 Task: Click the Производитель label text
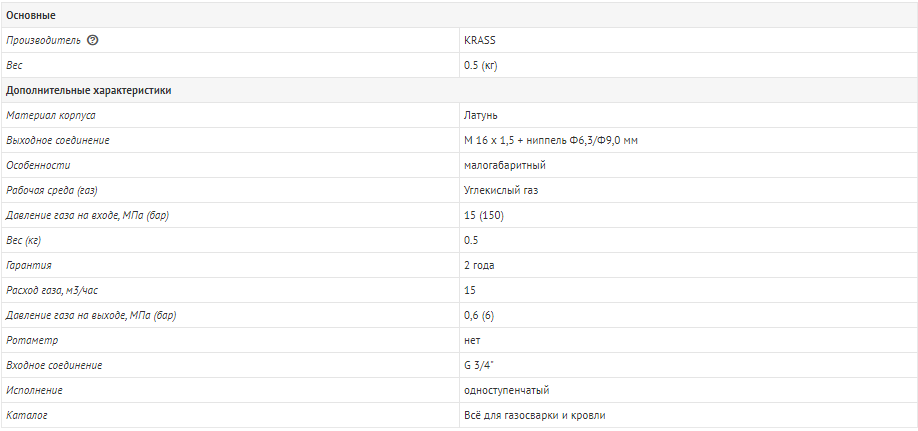coord(44,41)
